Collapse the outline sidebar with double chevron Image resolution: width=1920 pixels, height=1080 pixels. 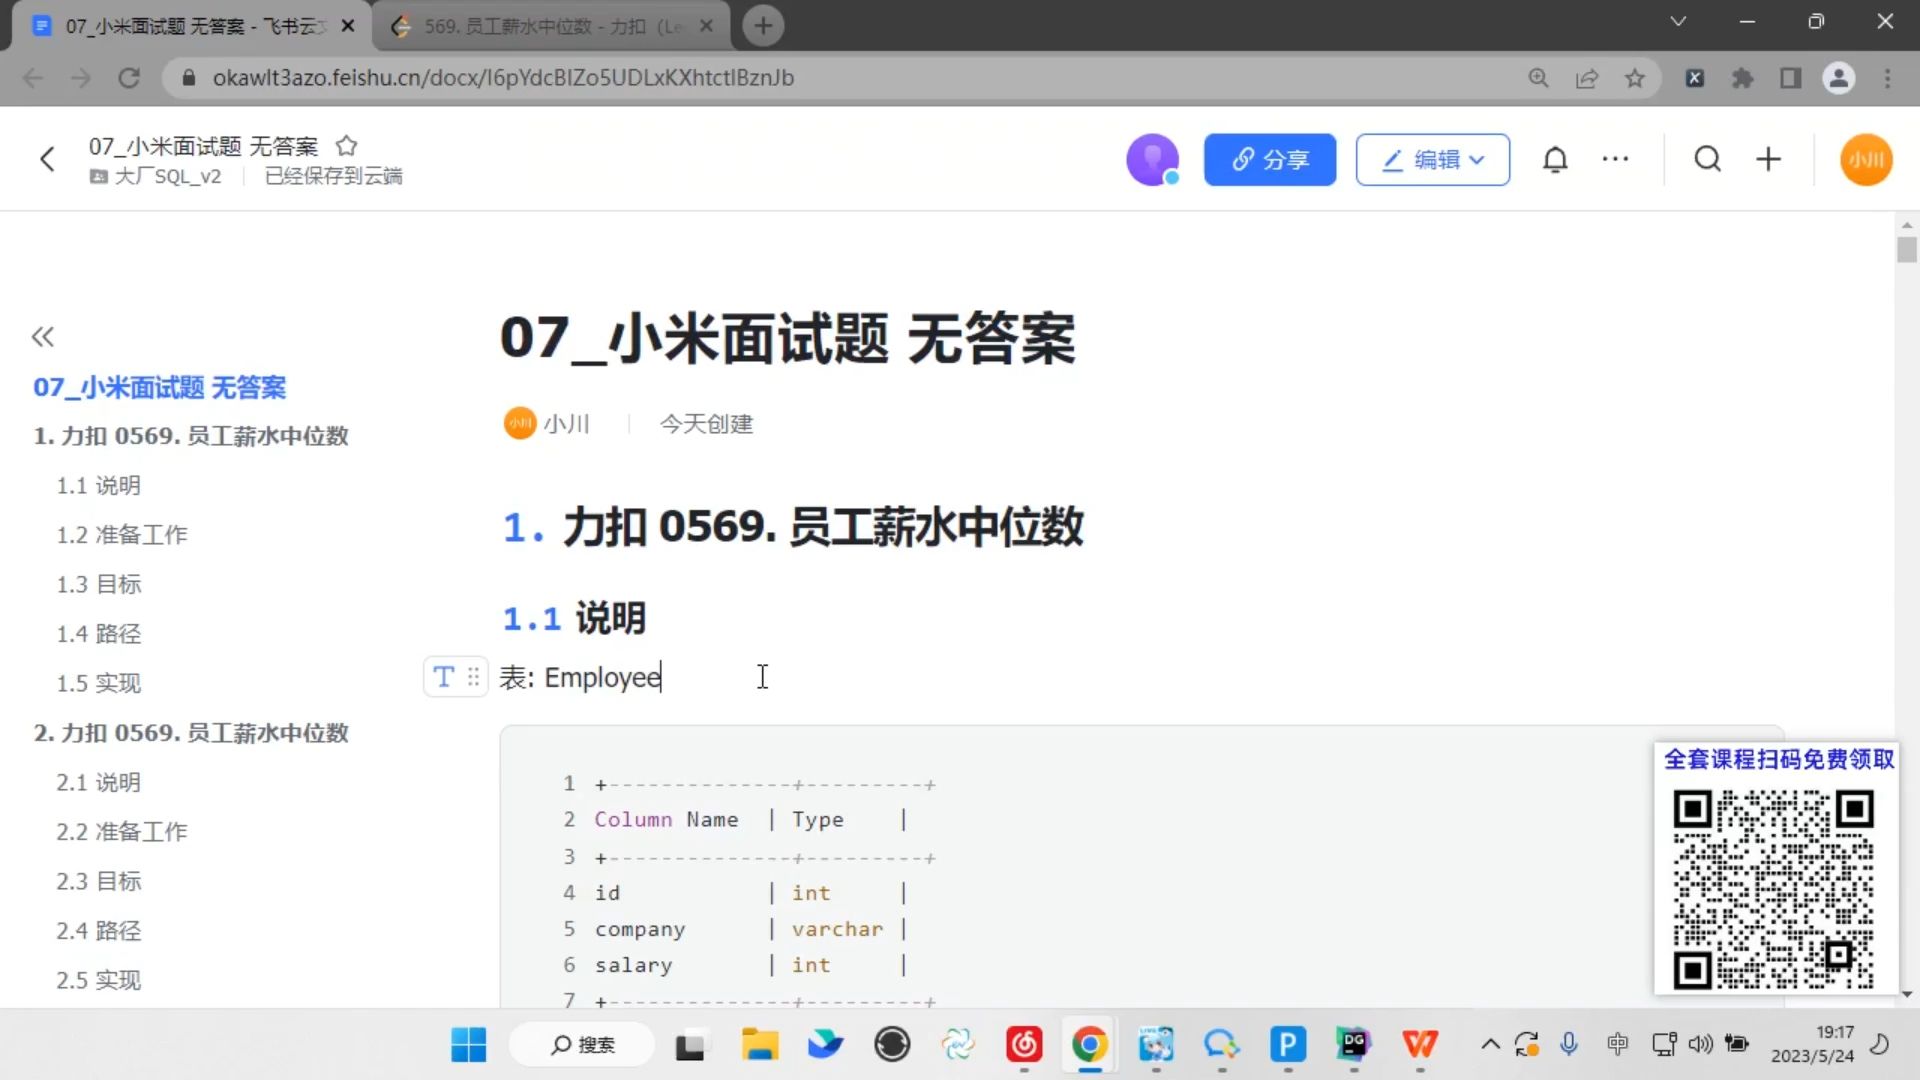pos(42,337)
